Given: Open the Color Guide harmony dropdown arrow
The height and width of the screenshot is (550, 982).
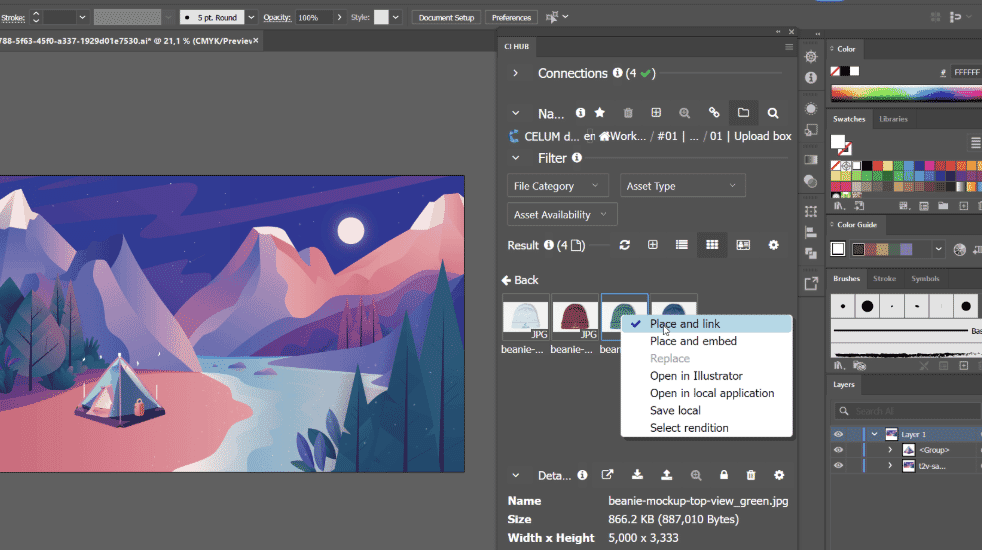Looking at the screenshot, I should pyautogui.click(x=938, y=249).
